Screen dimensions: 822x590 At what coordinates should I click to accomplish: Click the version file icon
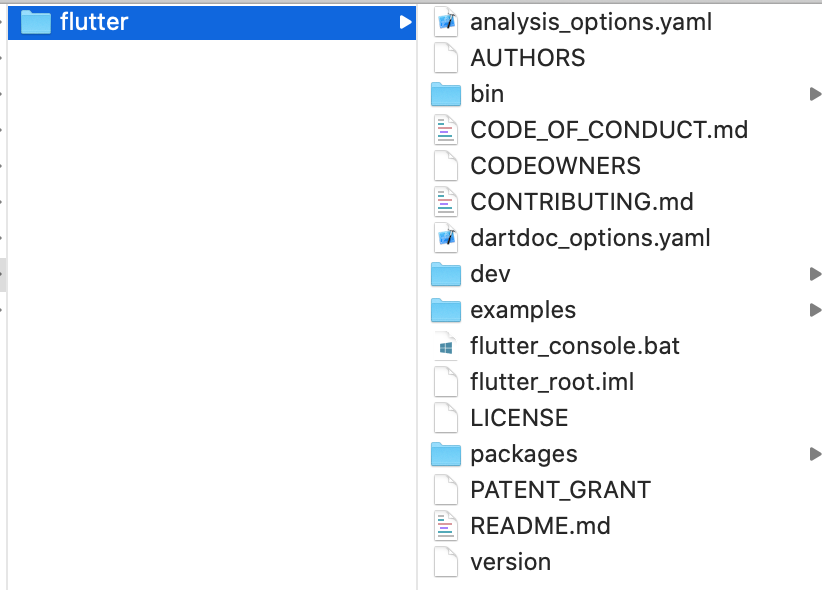(x=446, y=562)
